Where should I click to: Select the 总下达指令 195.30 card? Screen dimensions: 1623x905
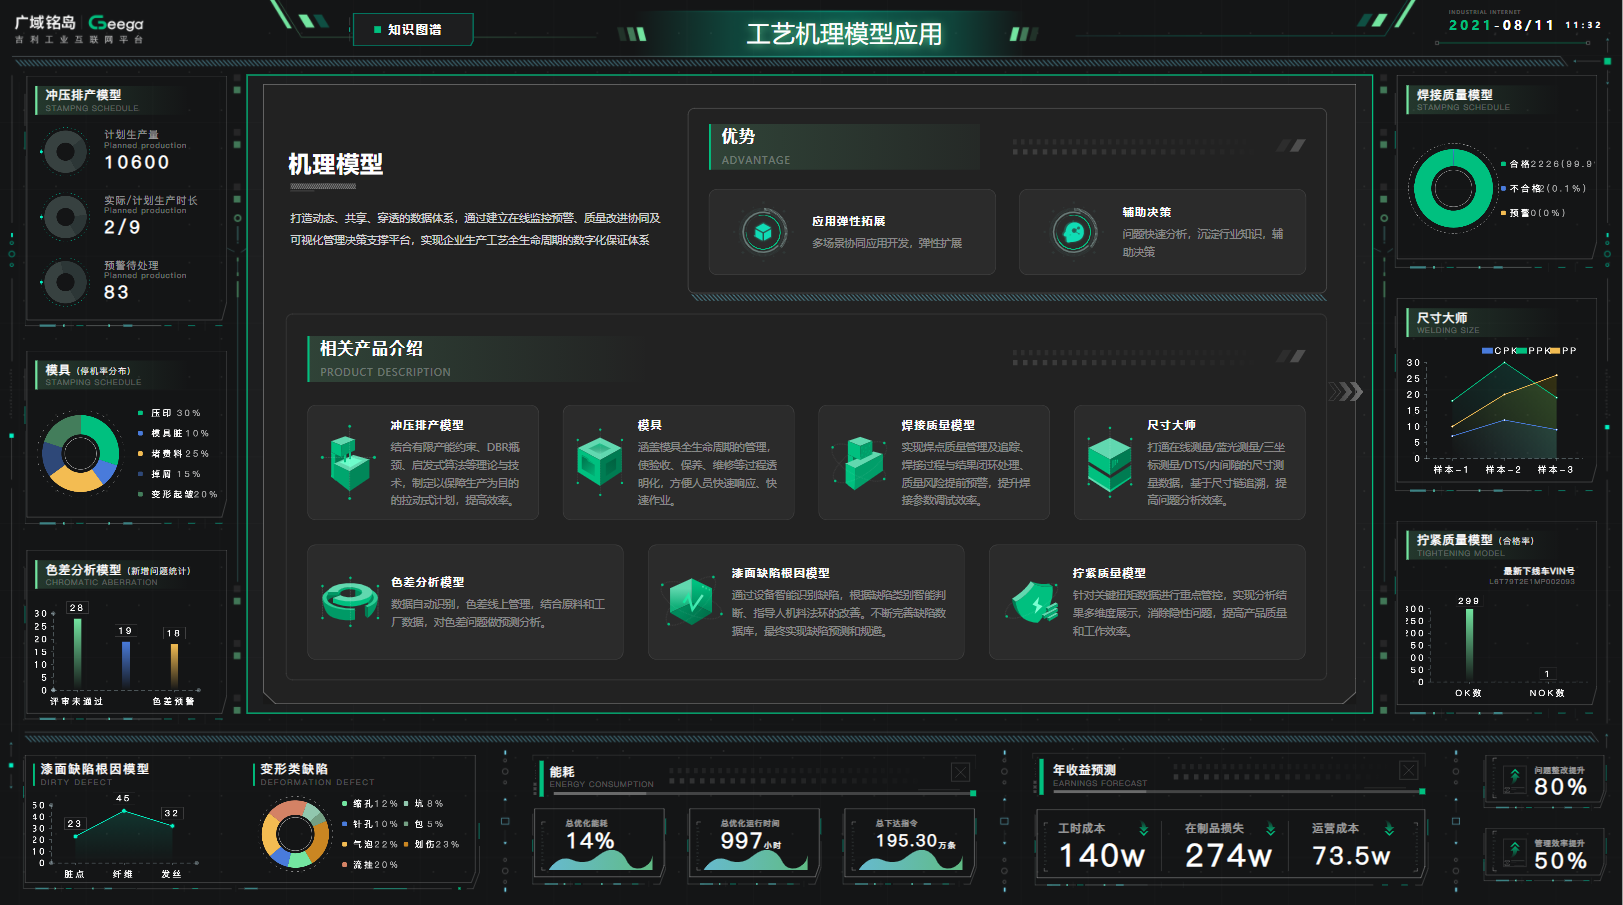909,842
